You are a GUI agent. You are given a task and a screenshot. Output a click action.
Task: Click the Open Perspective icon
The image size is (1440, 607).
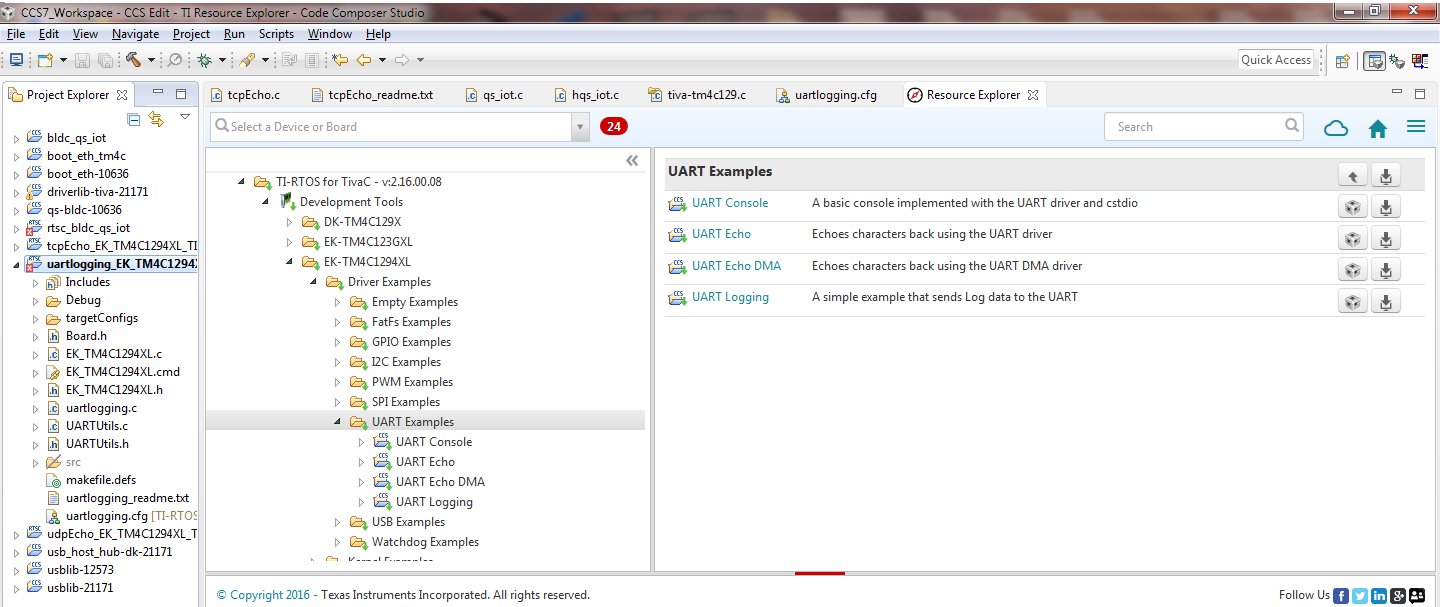tap(1343, 60)
